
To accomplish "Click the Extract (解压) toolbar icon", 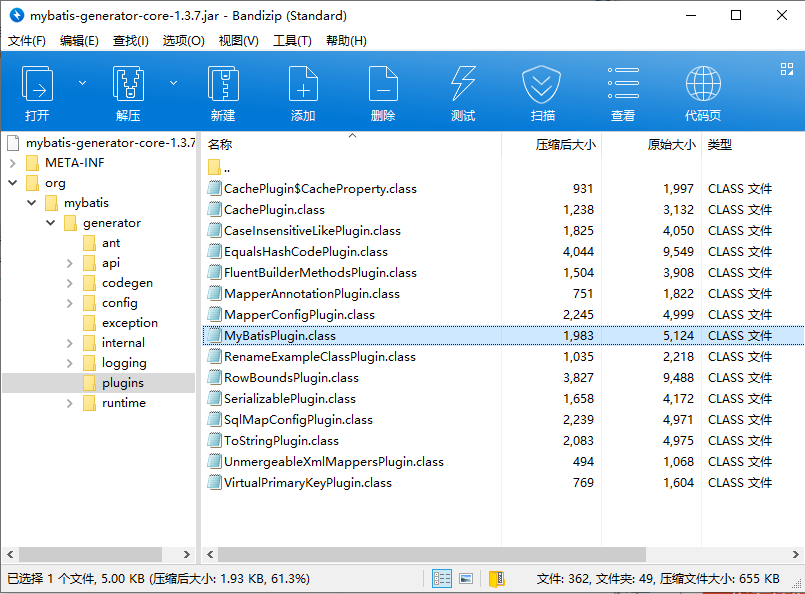I will click(128, 84).
